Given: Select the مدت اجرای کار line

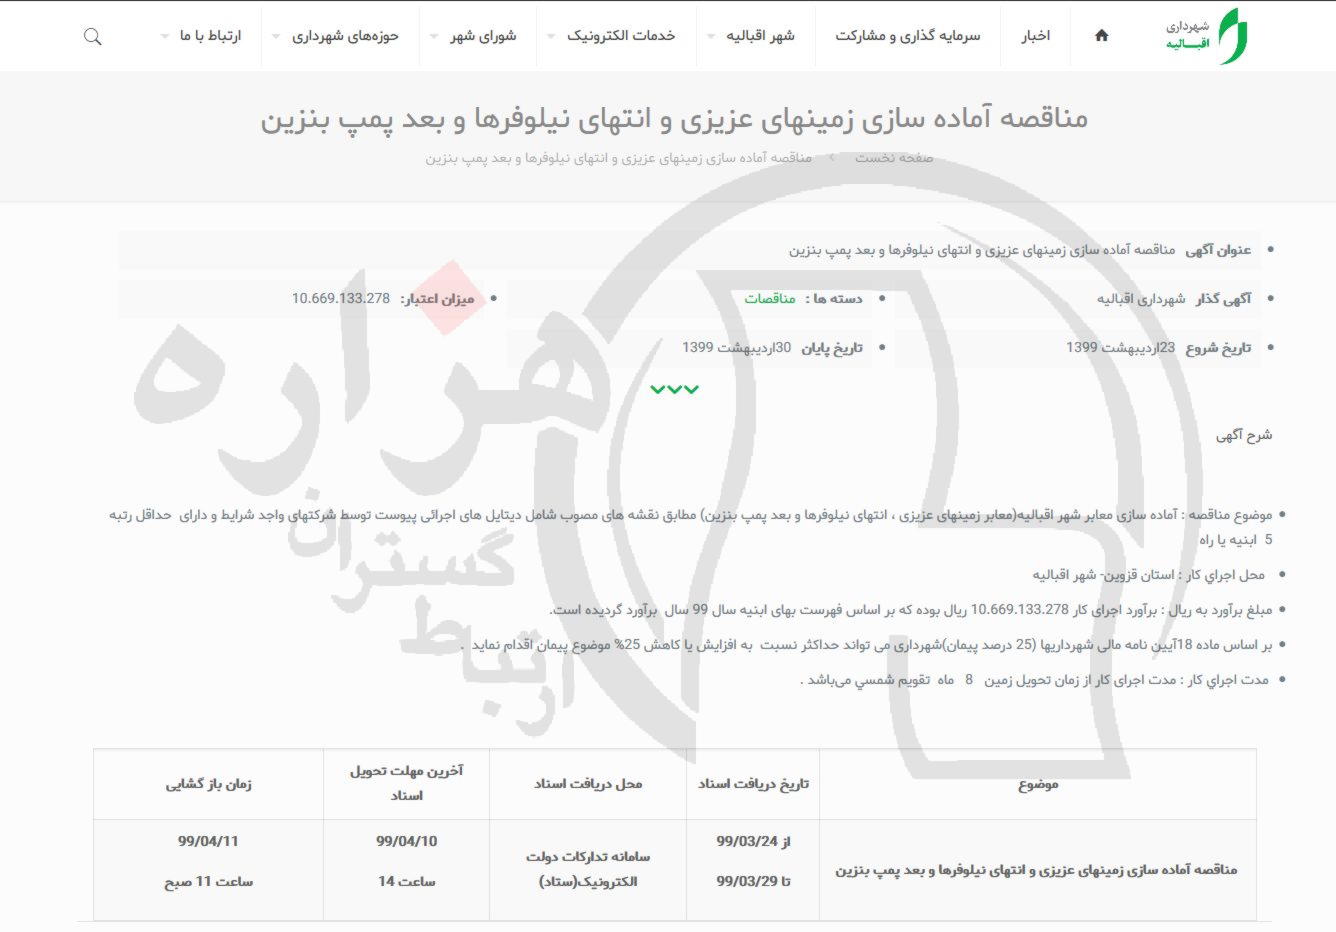Looking at the screenshot, I should point(1035,680).
